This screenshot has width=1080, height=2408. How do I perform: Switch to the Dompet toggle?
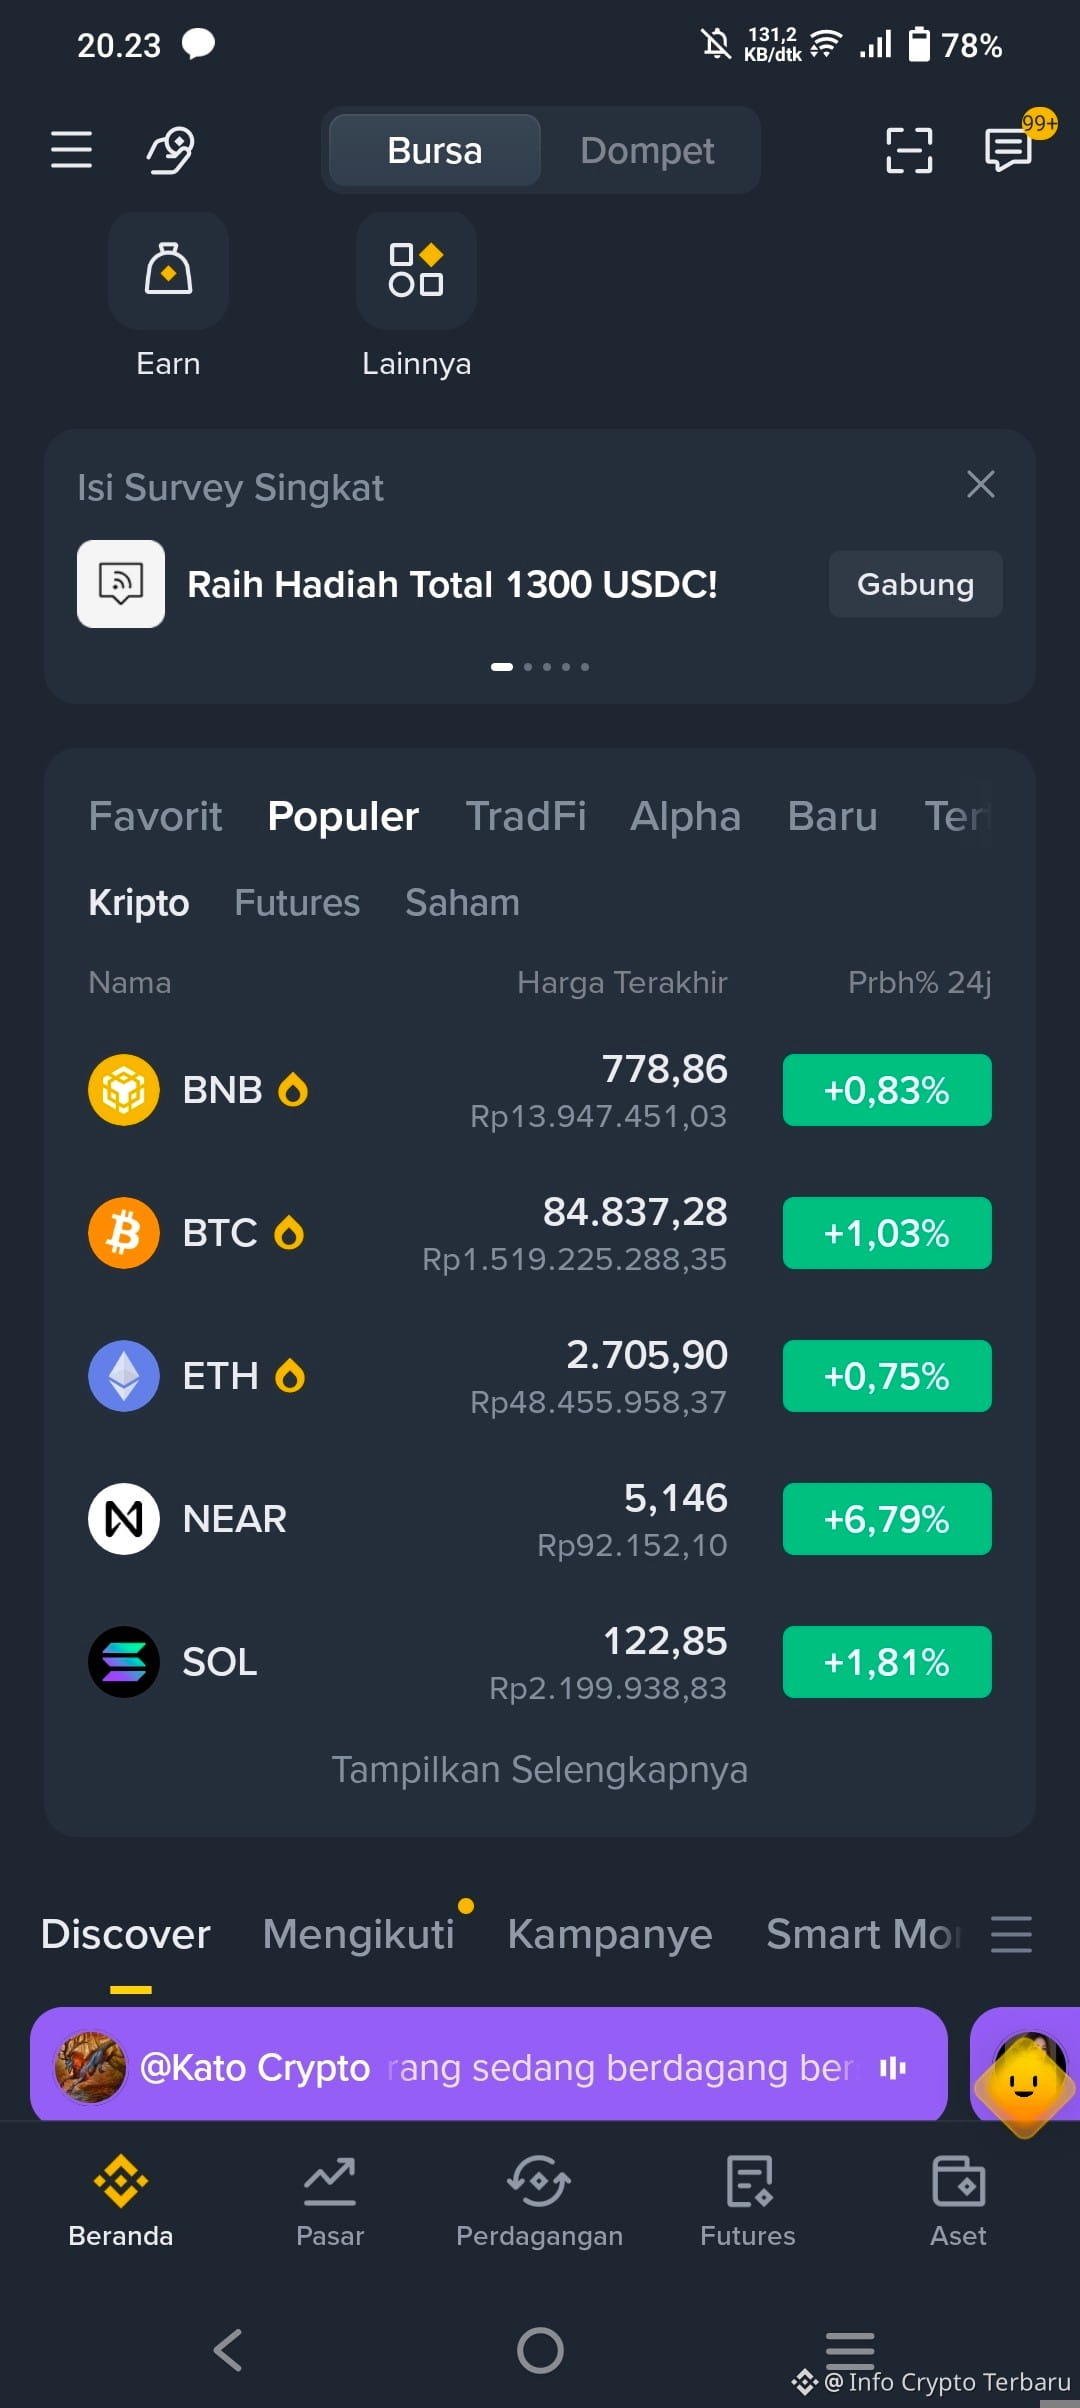(647, 151)
